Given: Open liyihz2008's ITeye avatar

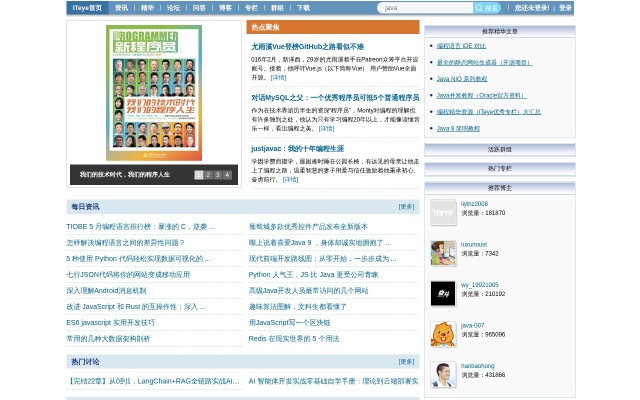Looking at the screenshot, I should (443, 212).
